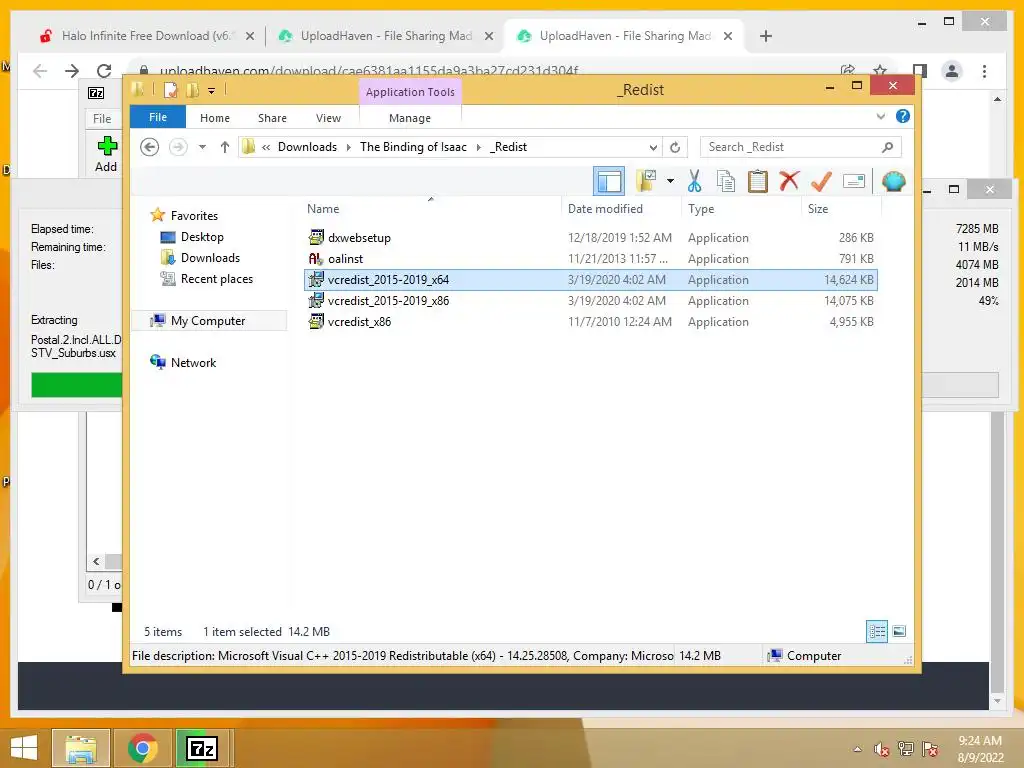Open Chrome three-dot menu
The height and width of the screenshot is (768, 1024).
click(x=984, y=71)
